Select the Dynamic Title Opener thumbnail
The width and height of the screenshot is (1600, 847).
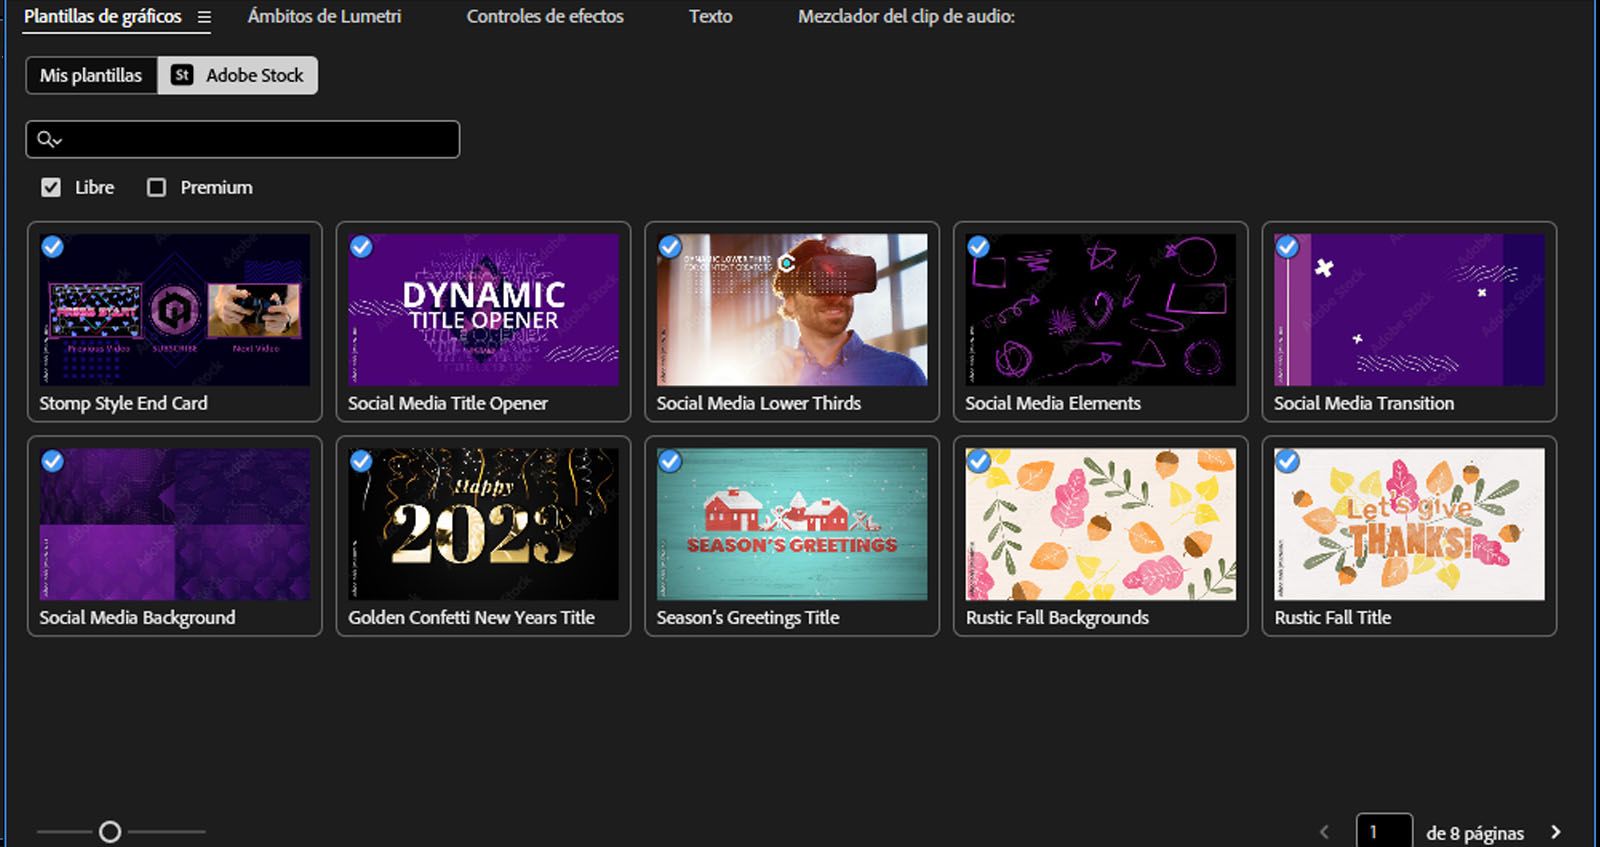[x=483, y=310]
